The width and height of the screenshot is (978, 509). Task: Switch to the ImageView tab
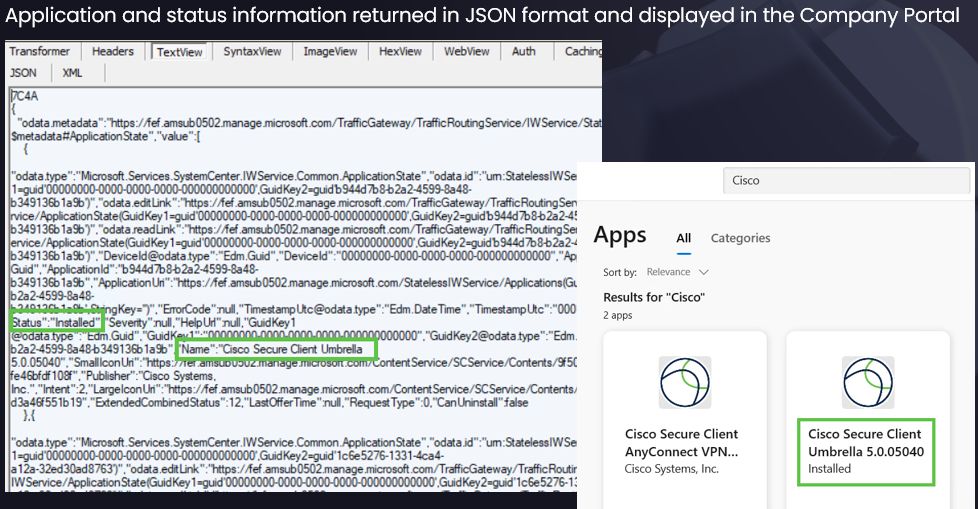click(x=330, y=51)
